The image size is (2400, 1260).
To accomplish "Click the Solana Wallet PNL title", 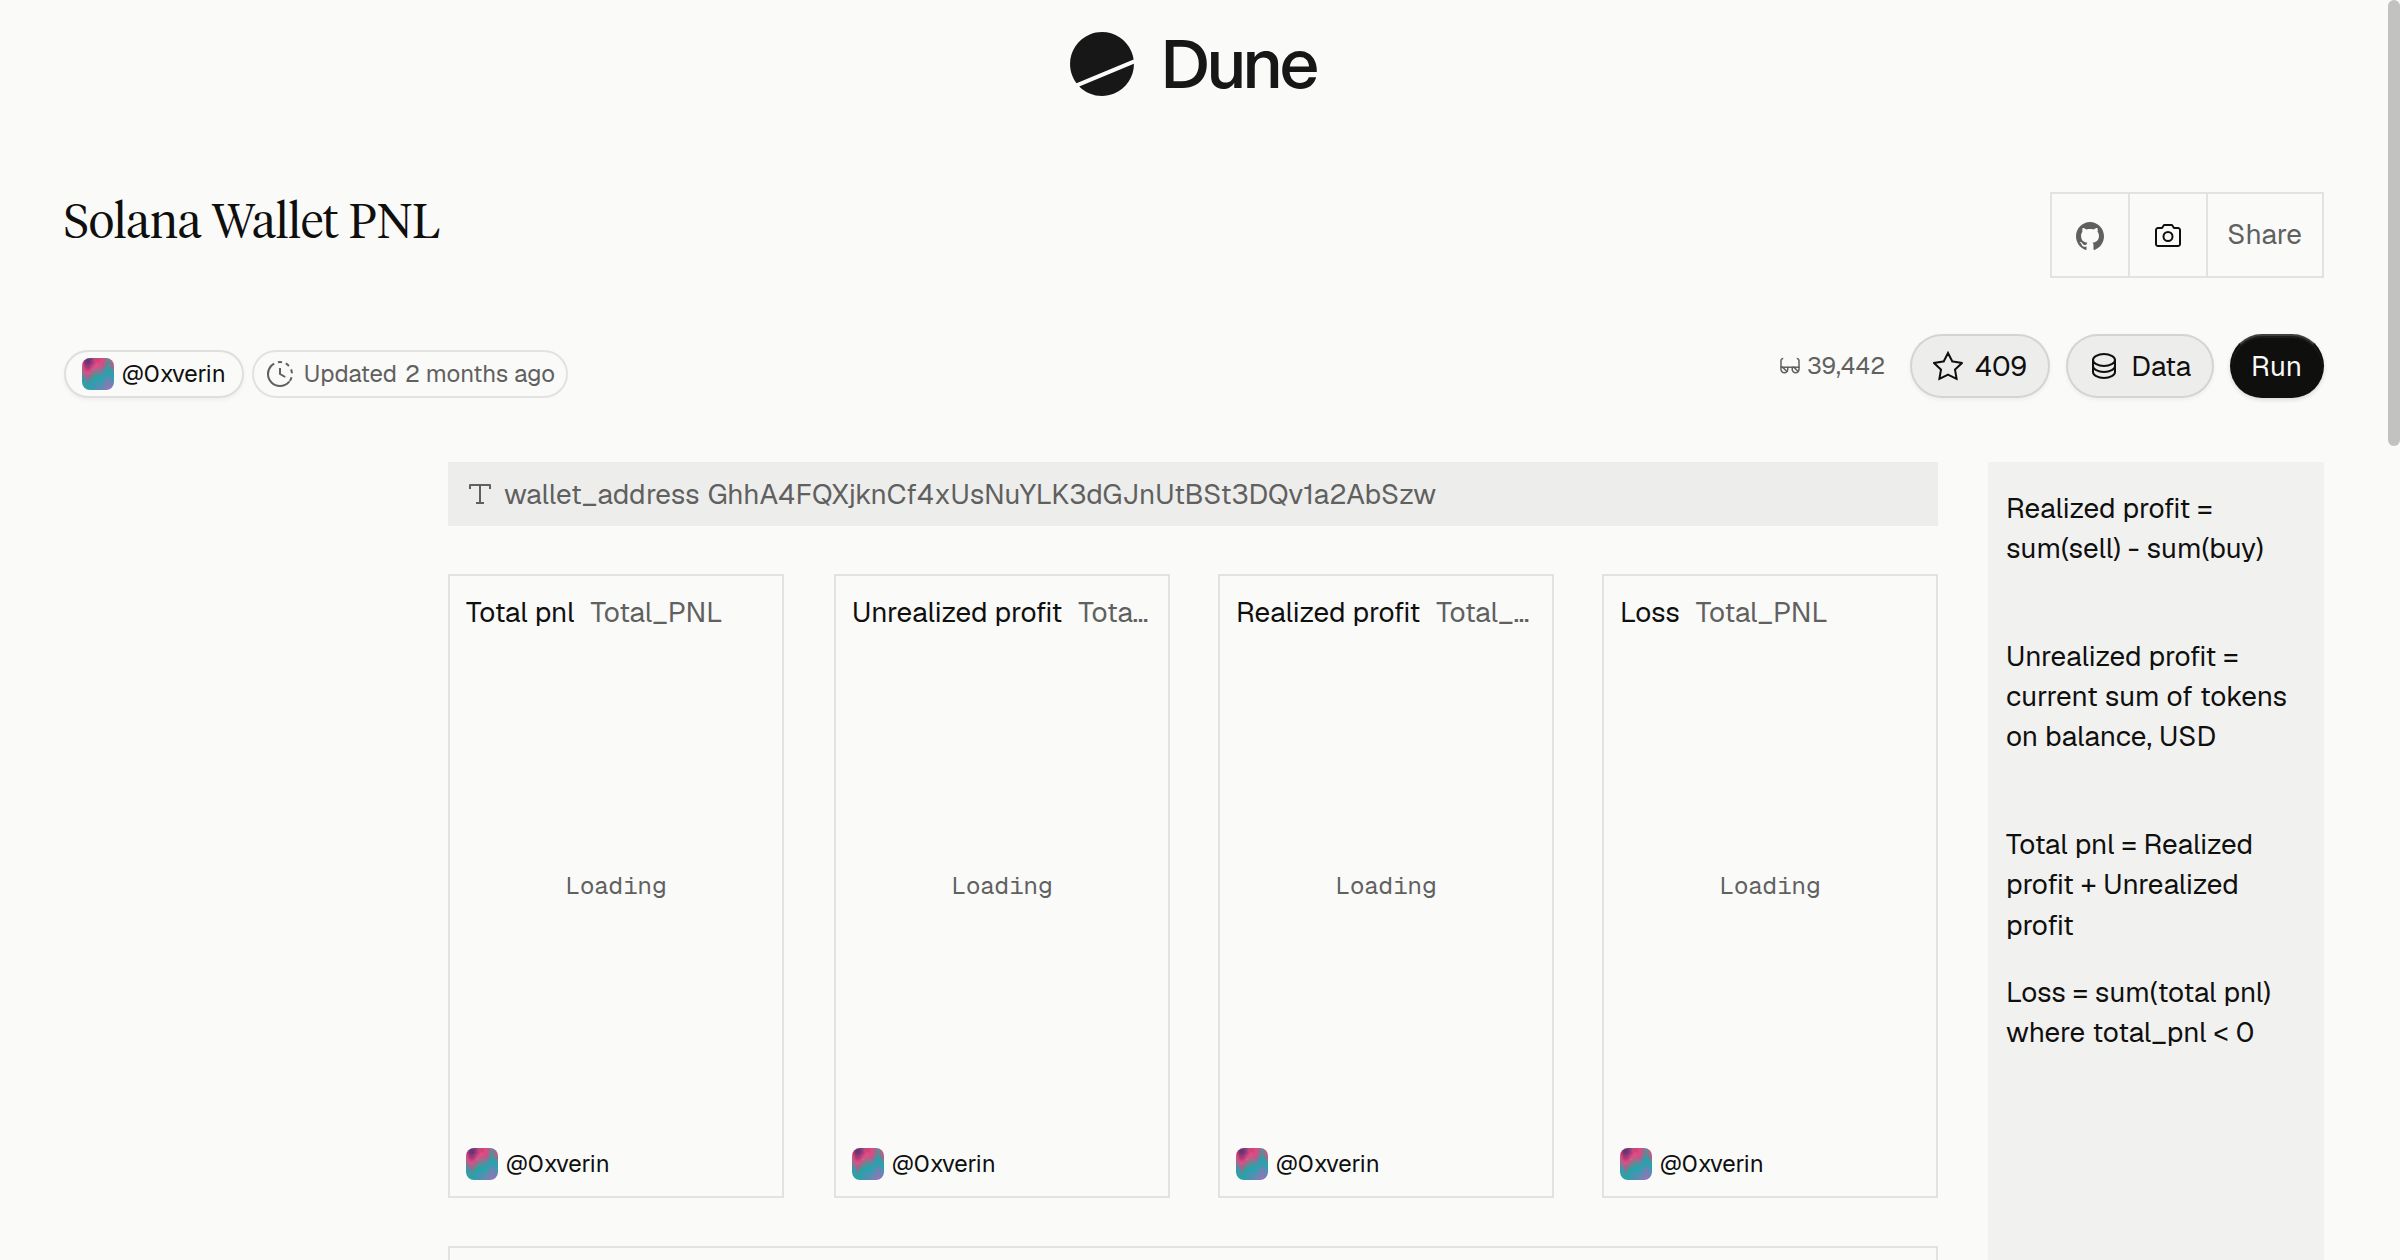I will tap(251, 221).
